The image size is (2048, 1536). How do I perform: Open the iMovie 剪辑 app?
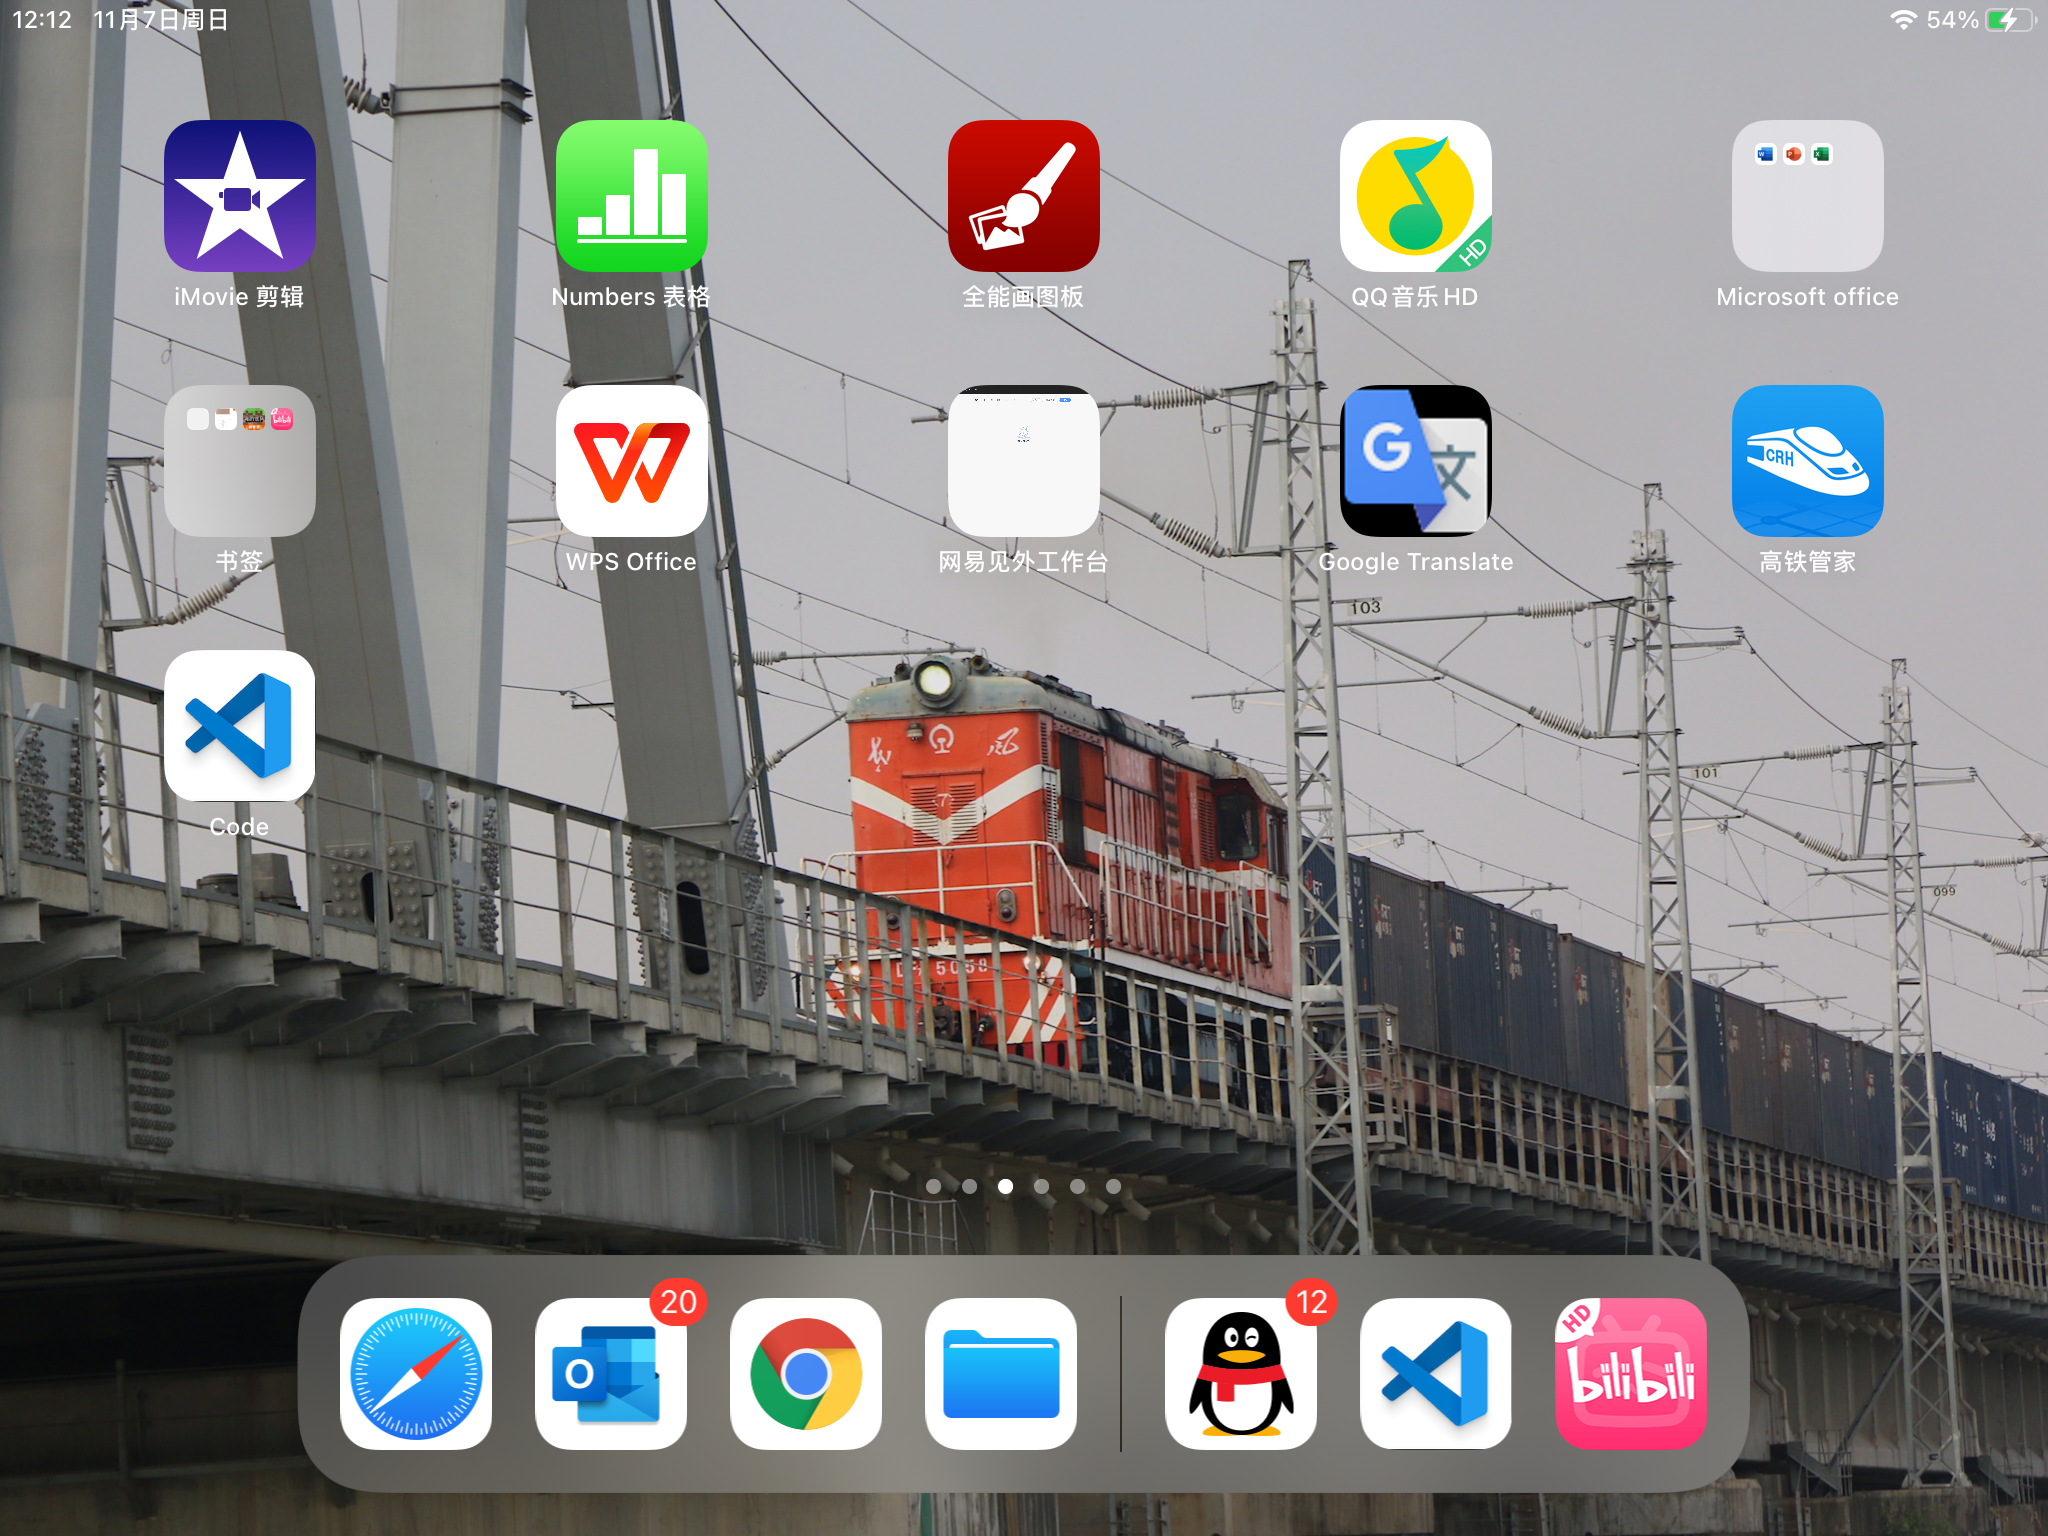coord(239,196)
